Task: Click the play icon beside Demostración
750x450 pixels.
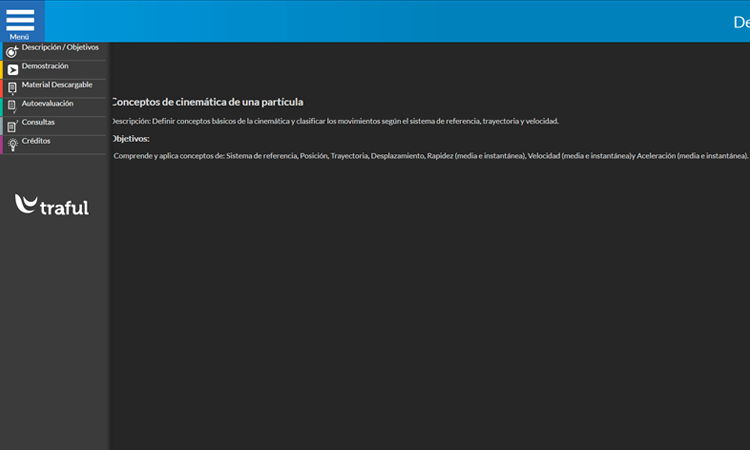Action: (12, 70)
